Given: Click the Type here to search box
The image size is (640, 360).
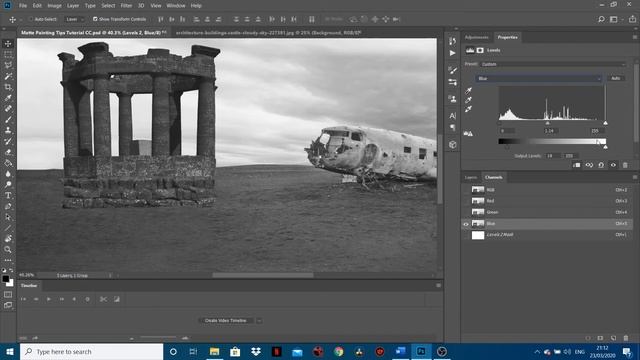Looking at the screenshot, I should coord(92,351).
